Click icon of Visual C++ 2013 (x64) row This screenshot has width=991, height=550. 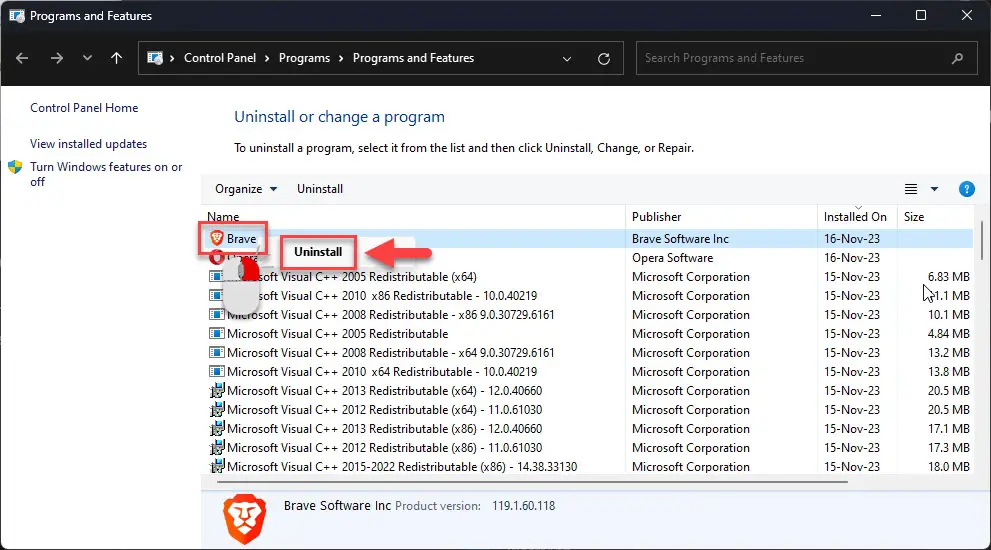click(217, 391)
